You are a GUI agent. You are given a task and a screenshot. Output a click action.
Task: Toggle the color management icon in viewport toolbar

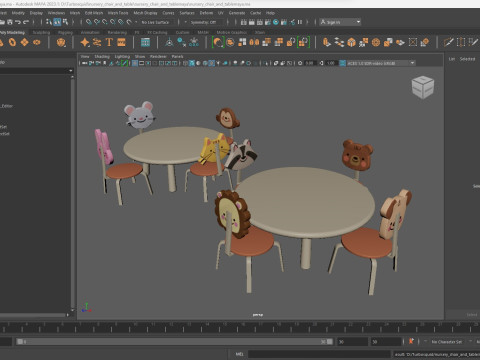[342, 63]
